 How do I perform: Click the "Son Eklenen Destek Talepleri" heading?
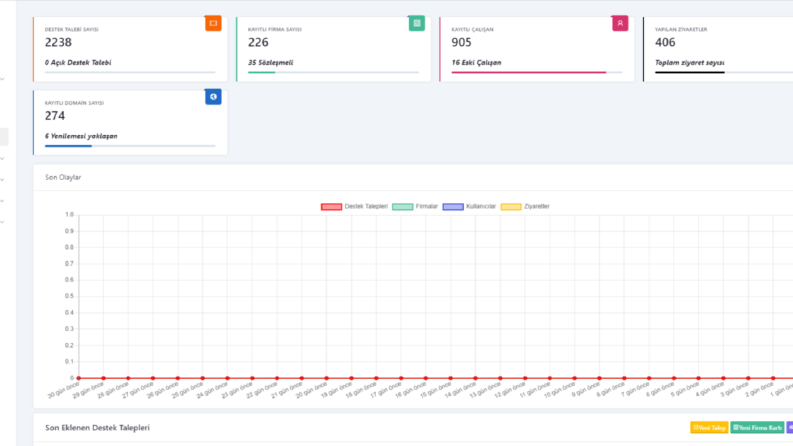click(98, 428)
